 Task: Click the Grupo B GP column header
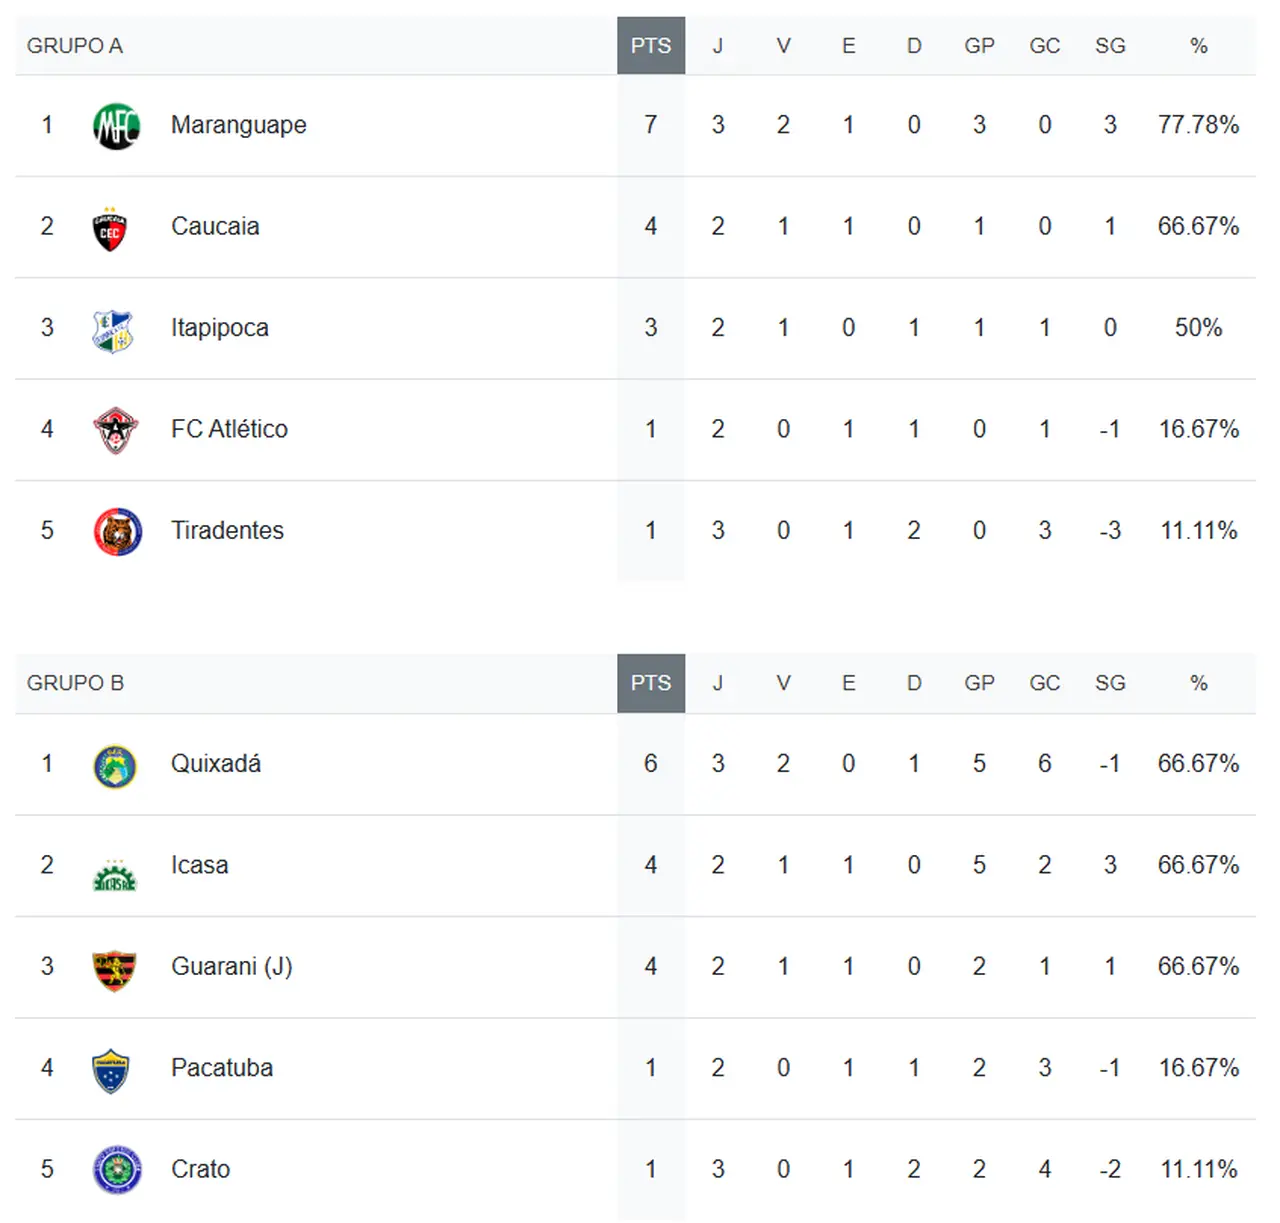point(979,683)
